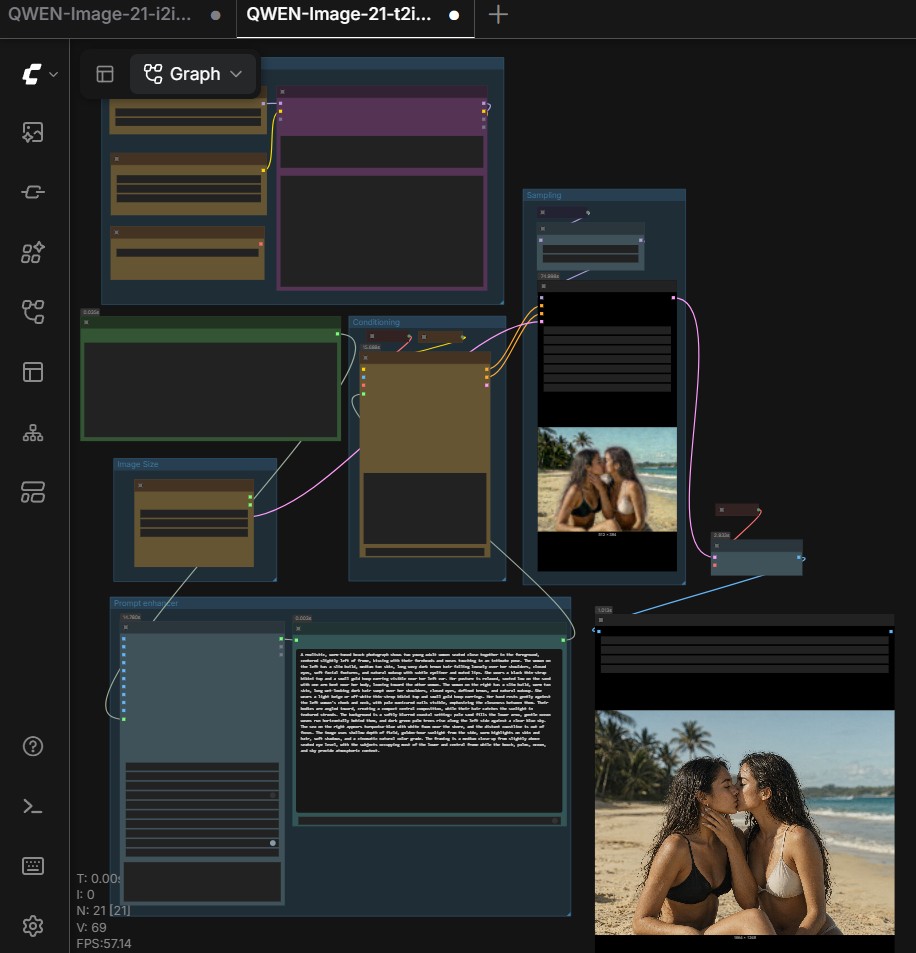Open the subgraph node sidebar icon

(x=33, y=192)
